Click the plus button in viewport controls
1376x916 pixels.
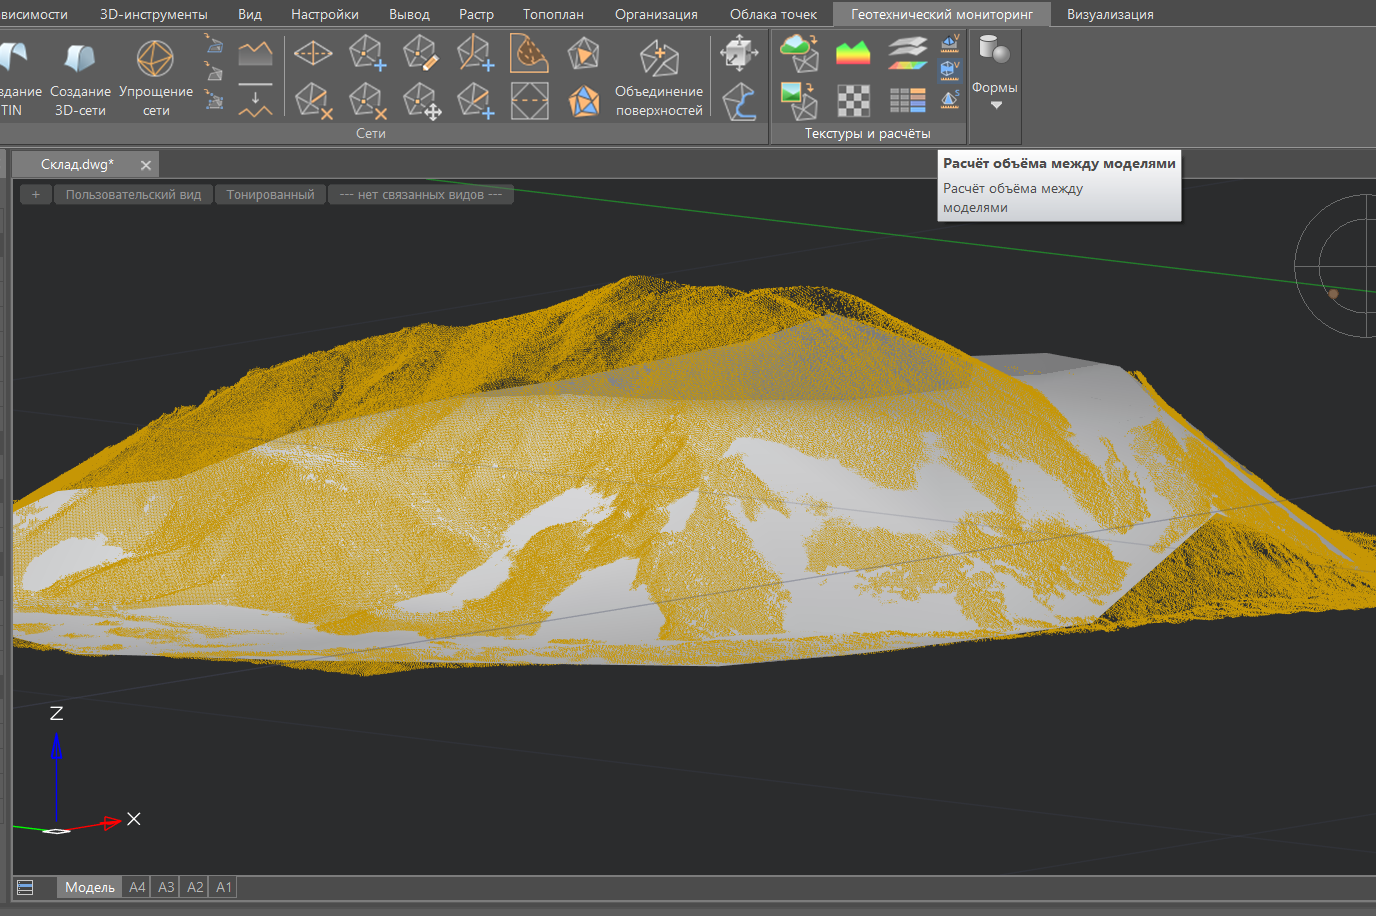35,195
